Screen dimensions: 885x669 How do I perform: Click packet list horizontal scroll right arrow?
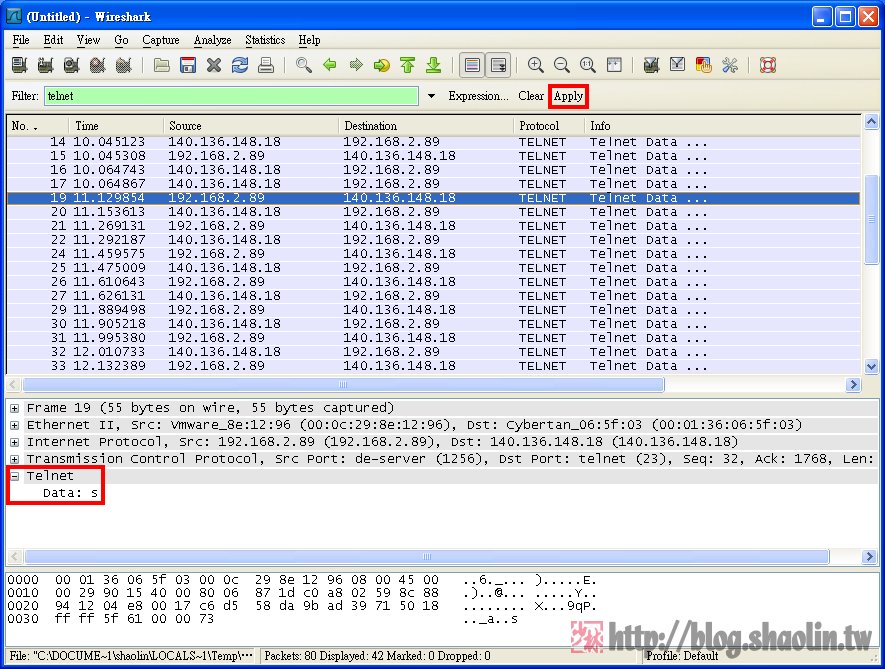pos(853,384)
